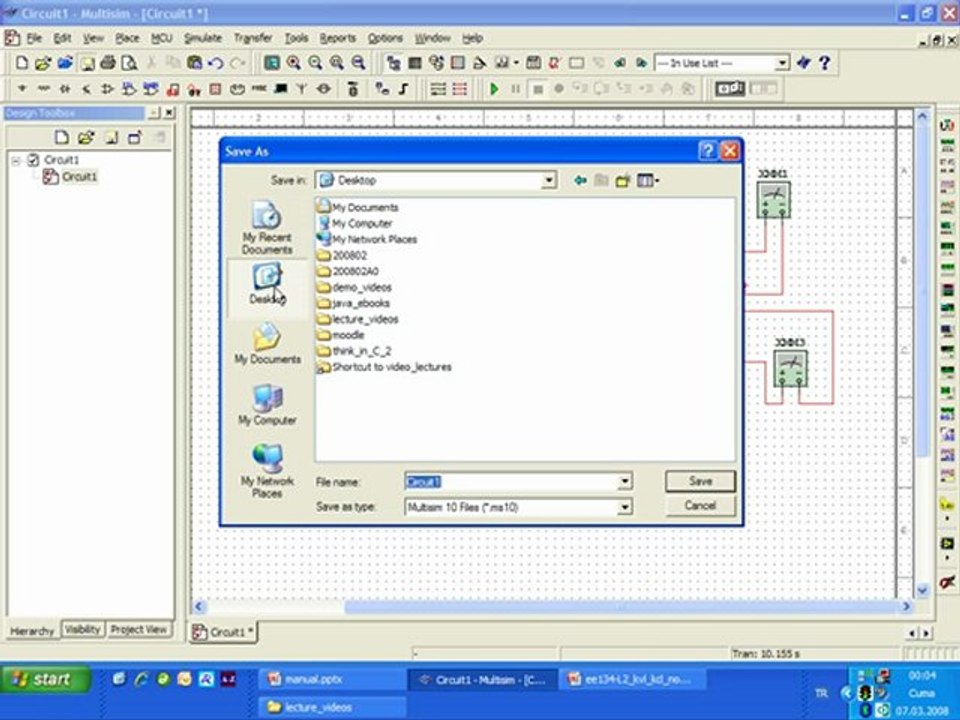
Task: Click the Start button on taskbar
Action: [x=45, y=679]
